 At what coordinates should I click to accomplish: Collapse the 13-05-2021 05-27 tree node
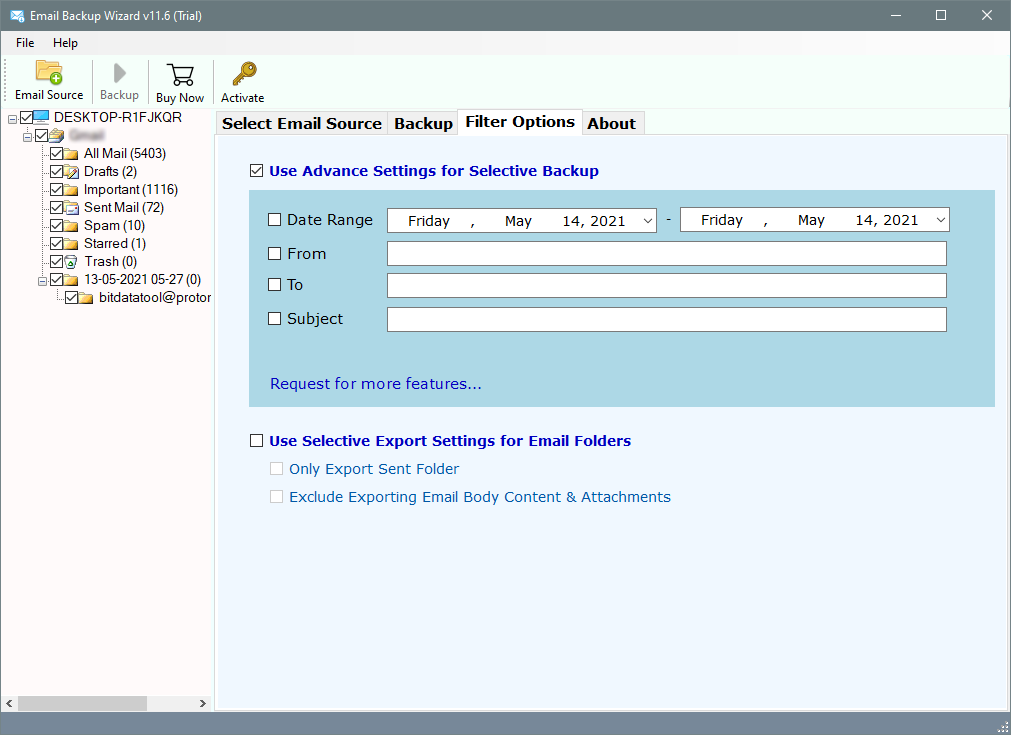pyautogui.click(x=43, y=280)
